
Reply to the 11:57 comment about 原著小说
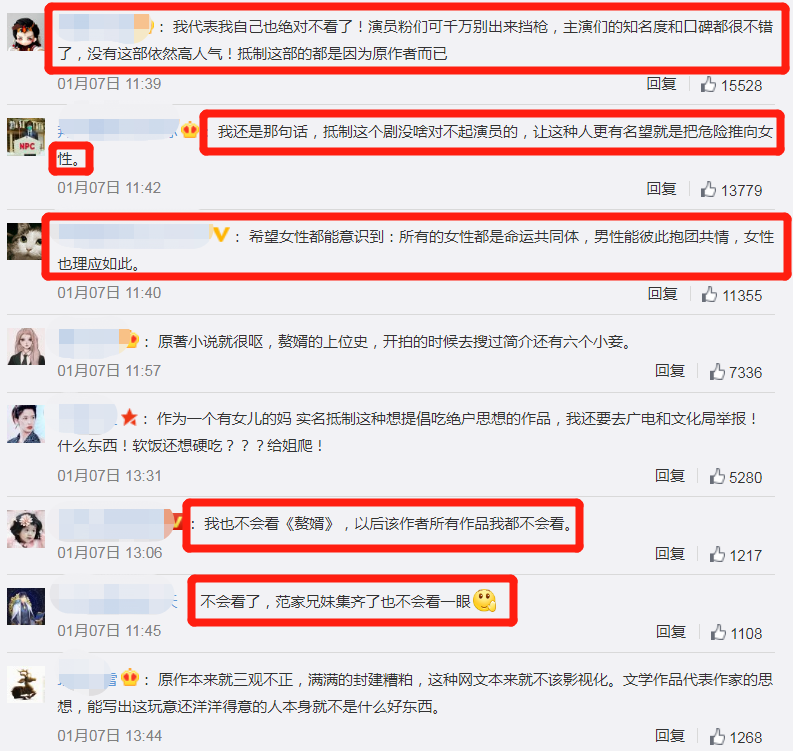pos(670,371)
